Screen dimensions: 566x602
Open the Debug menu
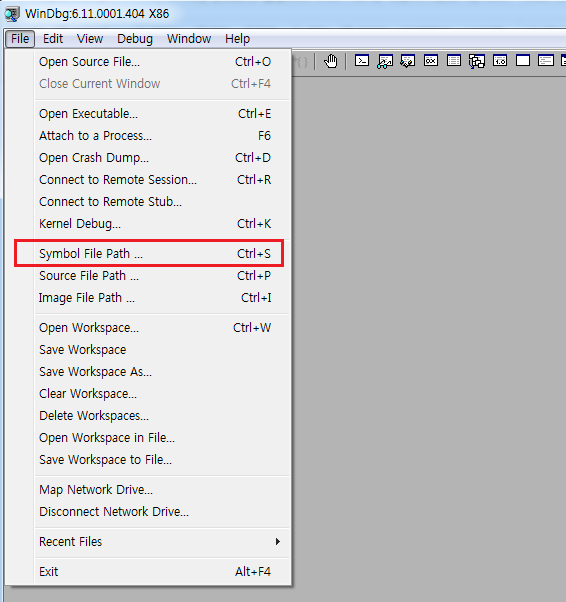pyautogui.click(x=135, y=39)
